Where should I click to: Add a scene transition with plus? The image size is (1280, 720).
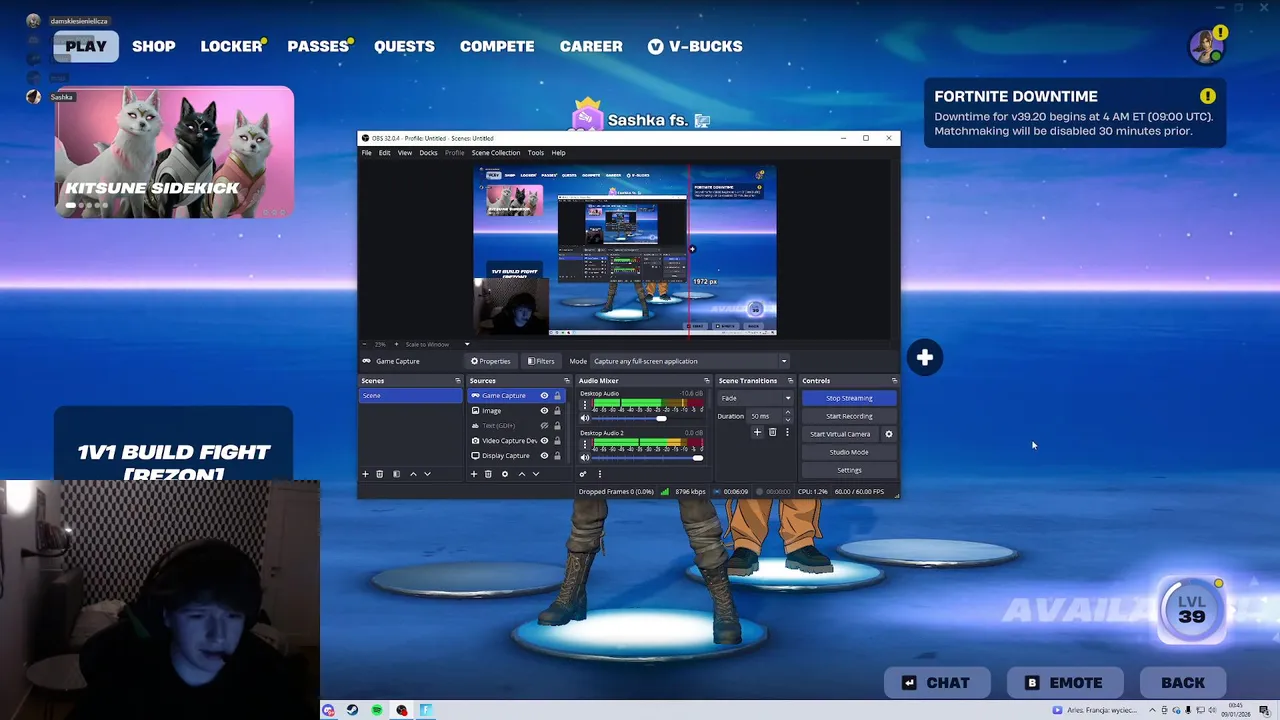point(757,433)
